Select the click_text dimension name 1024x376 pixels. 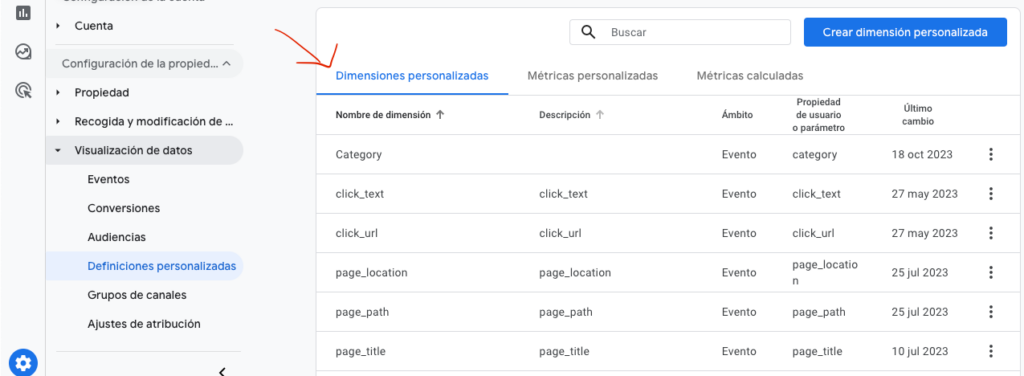point(360,194)
